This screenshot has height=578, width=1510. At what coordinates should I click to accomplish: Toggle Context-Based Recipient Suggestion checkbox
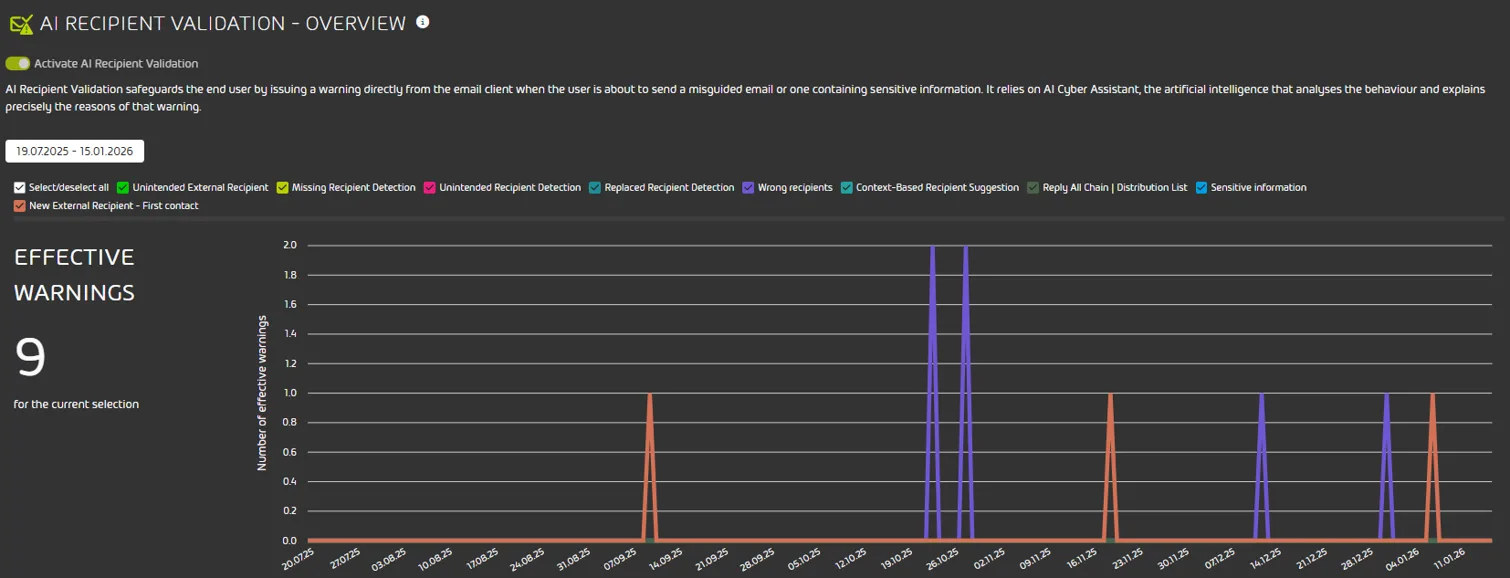click(x=847, y=188)
